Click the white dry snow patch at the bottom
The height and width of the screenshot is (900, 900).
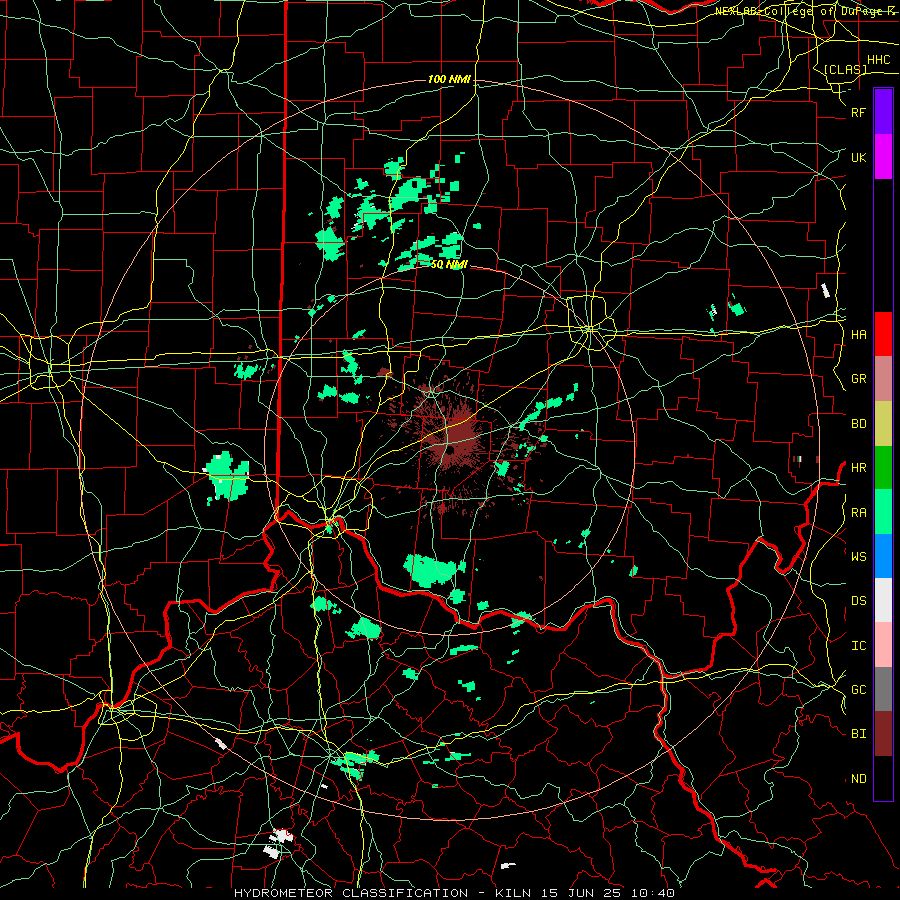(278, 843)
